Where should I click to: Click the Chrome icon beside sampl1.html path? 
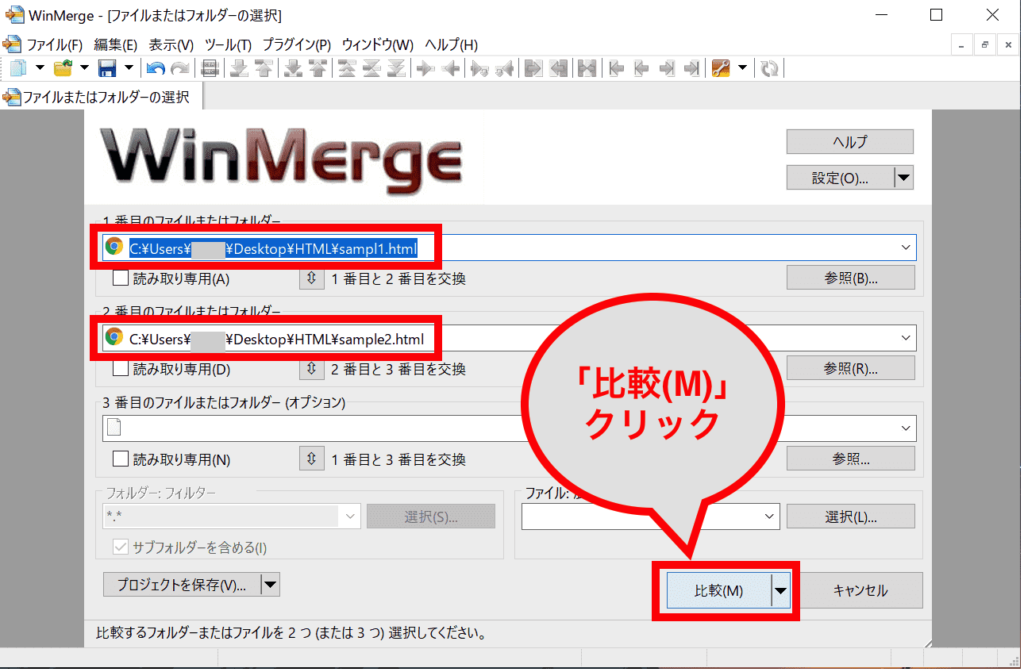114,247
